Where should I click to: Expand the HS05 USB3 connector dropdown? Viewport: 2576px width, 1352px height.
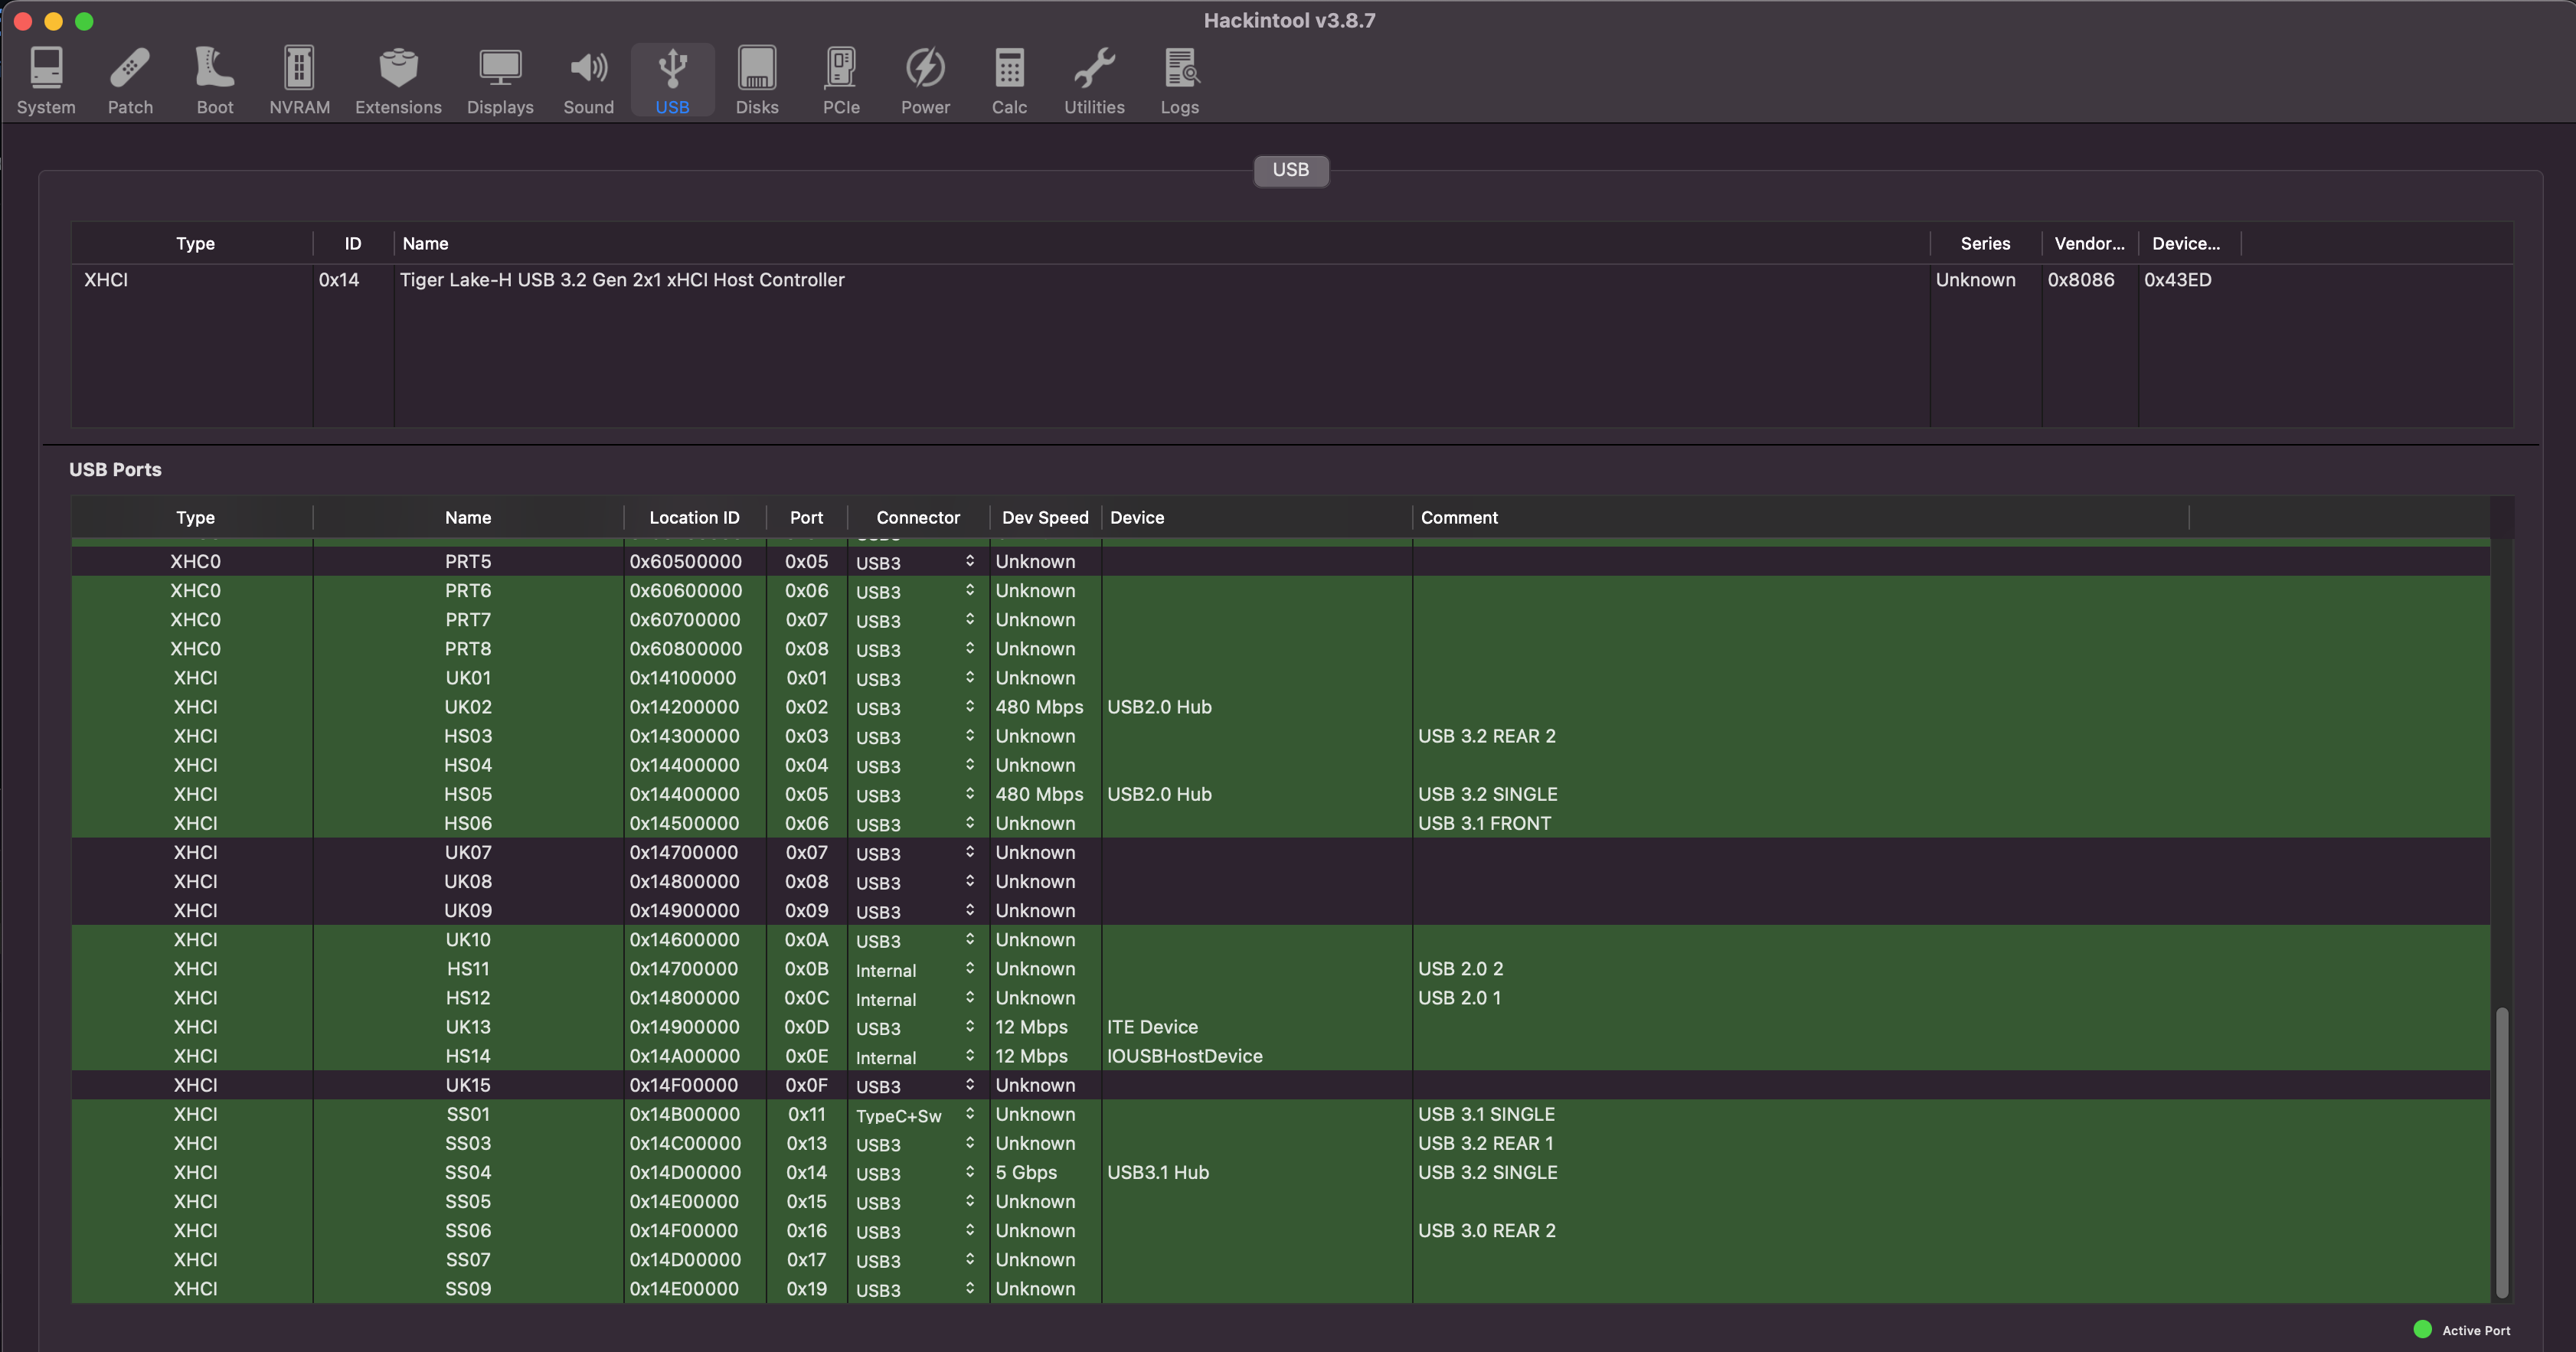(968, 793)
